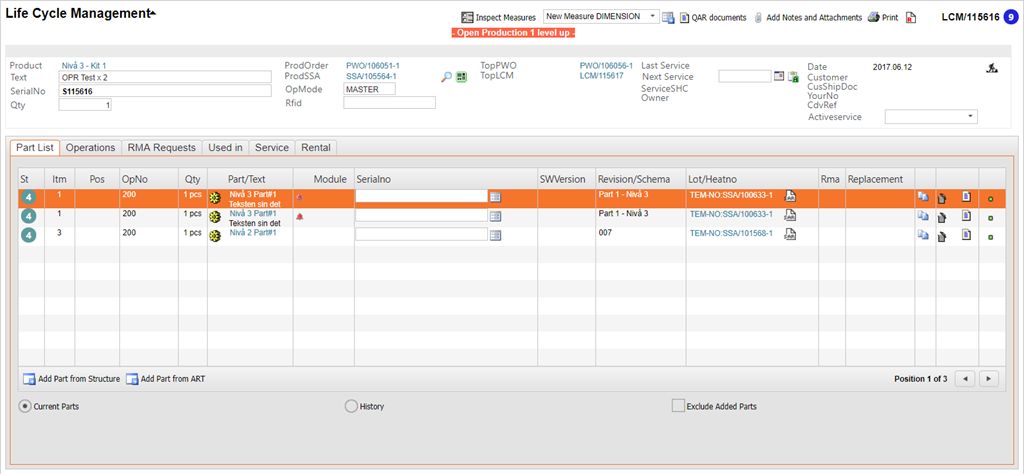Open the RMA Requests tab
Viewport: 1024px width, 474px height.
(161, 148)
